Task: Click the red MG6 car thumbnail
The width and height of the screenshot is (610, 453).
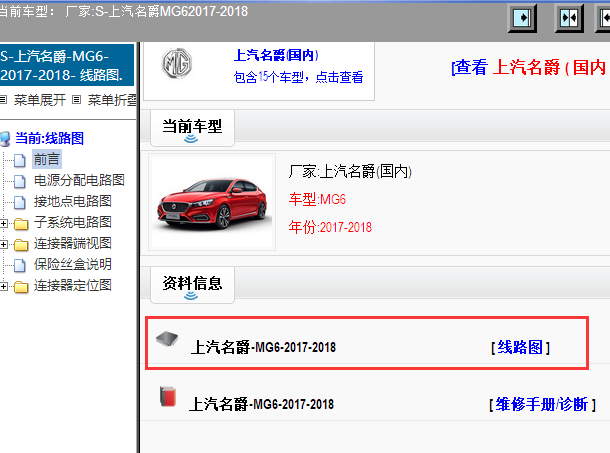Action: click(212, 202)
